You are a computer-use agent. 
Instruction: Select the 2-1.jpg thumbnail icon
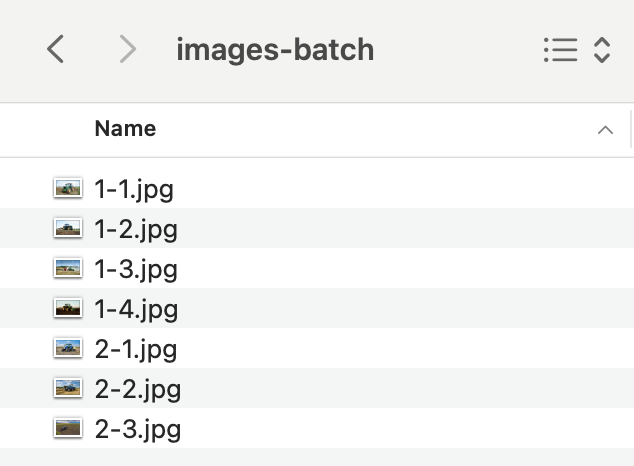pyautogui.click(x=67, y=348)
